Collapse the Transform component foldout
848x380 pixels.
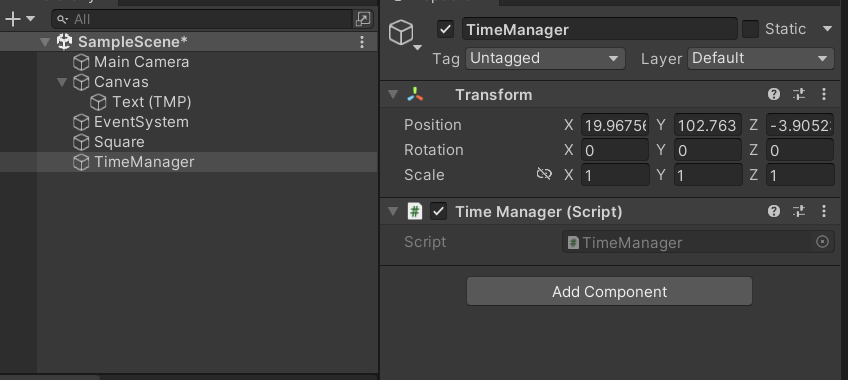[393, 95]
